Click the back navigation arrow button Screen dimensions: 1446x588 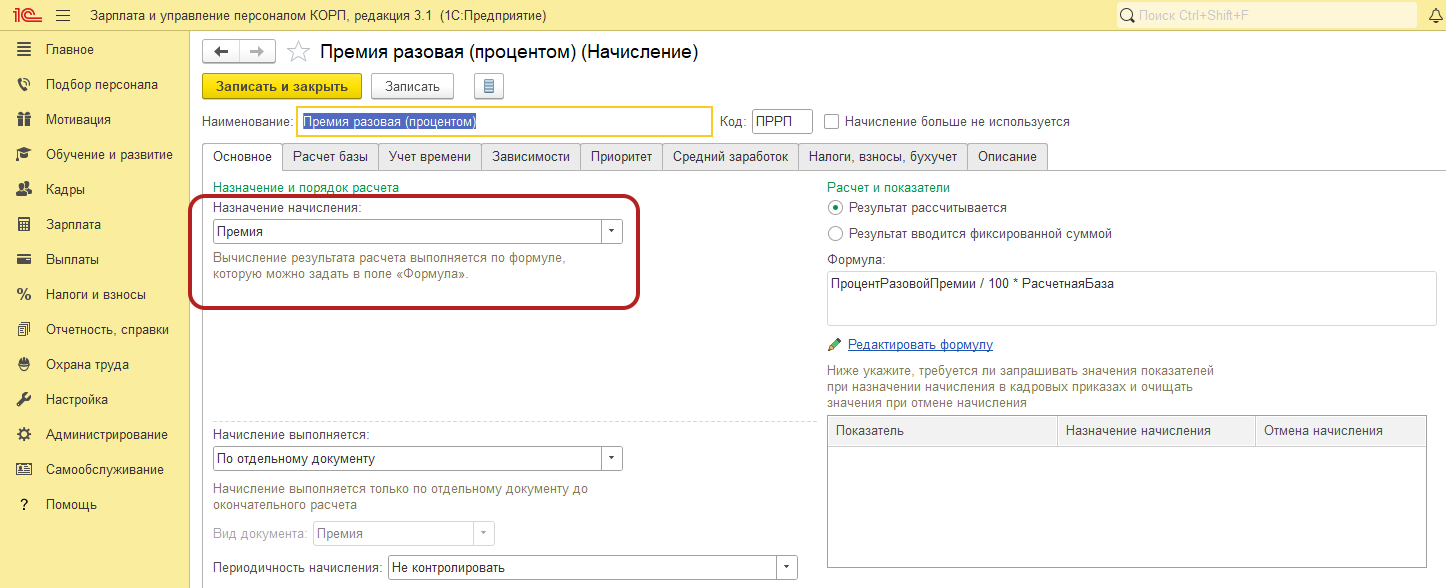221,52
